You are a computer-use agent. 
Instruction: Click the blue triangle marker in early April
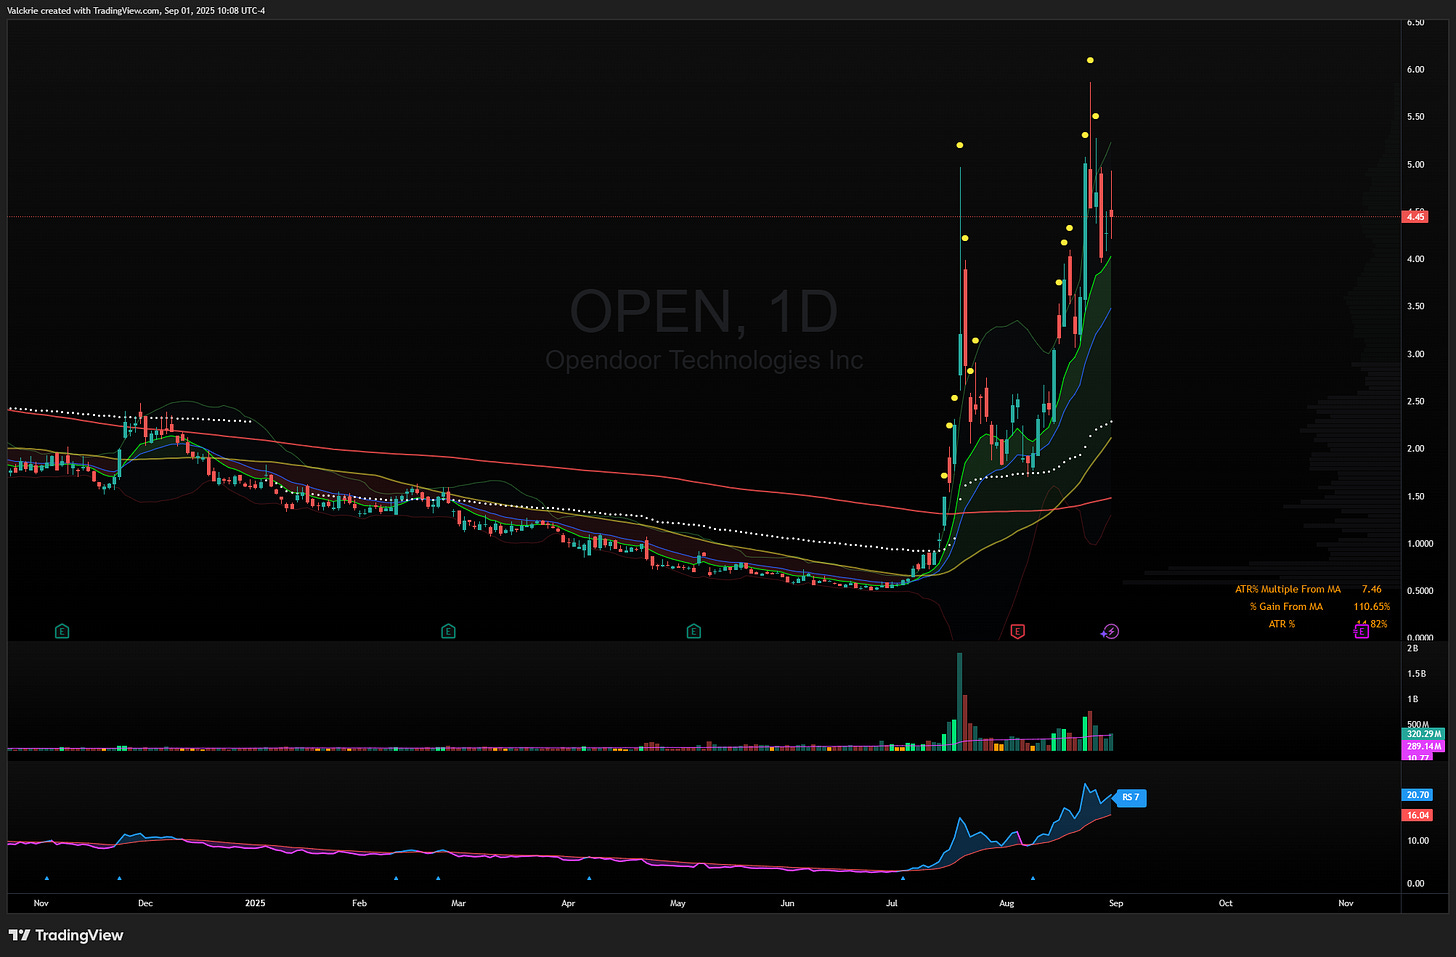589,878
